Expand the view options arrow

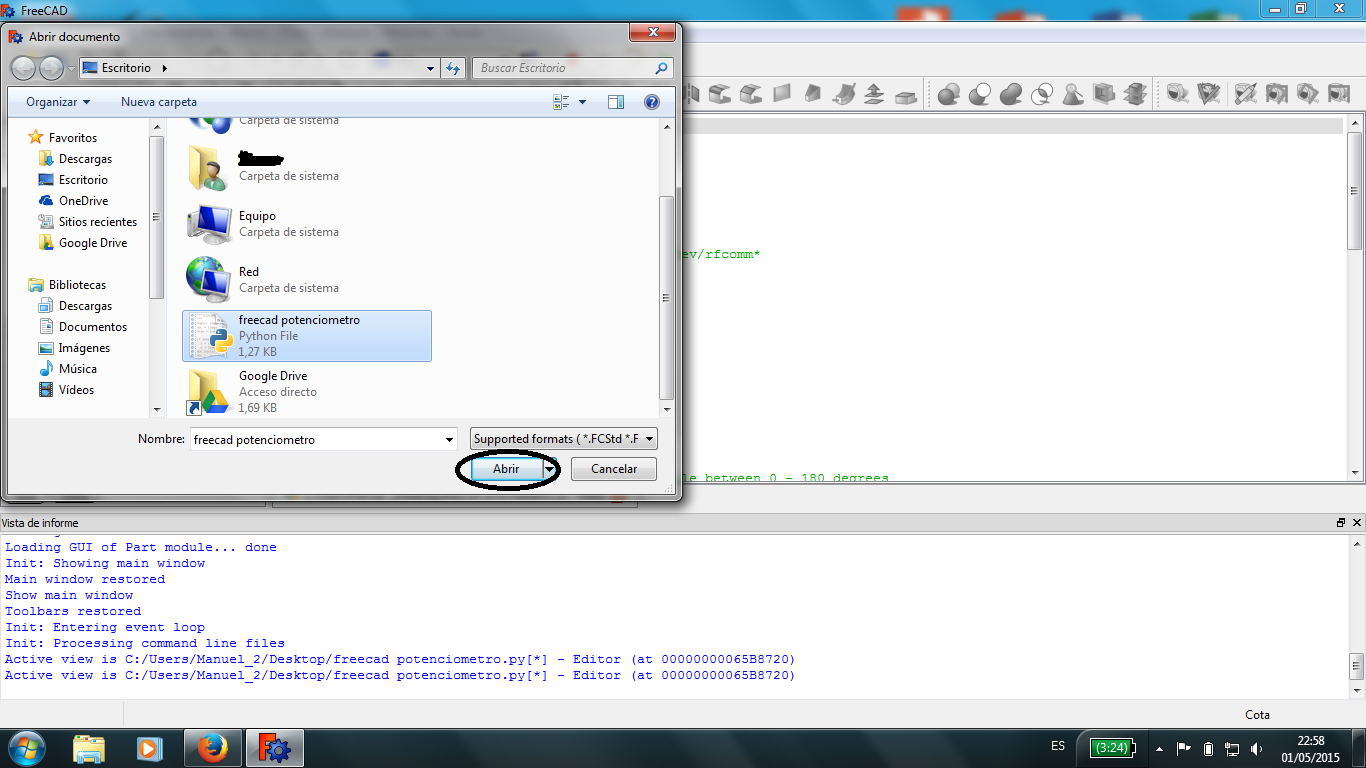[583, 102]
